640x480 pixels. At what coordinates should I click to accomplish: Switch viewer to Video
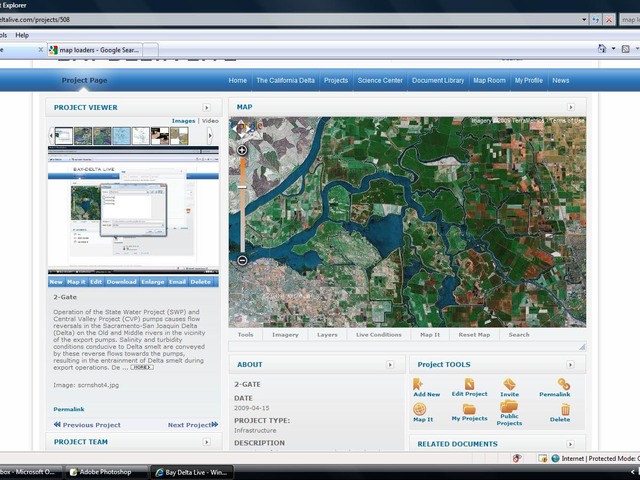tap(210, 121)
